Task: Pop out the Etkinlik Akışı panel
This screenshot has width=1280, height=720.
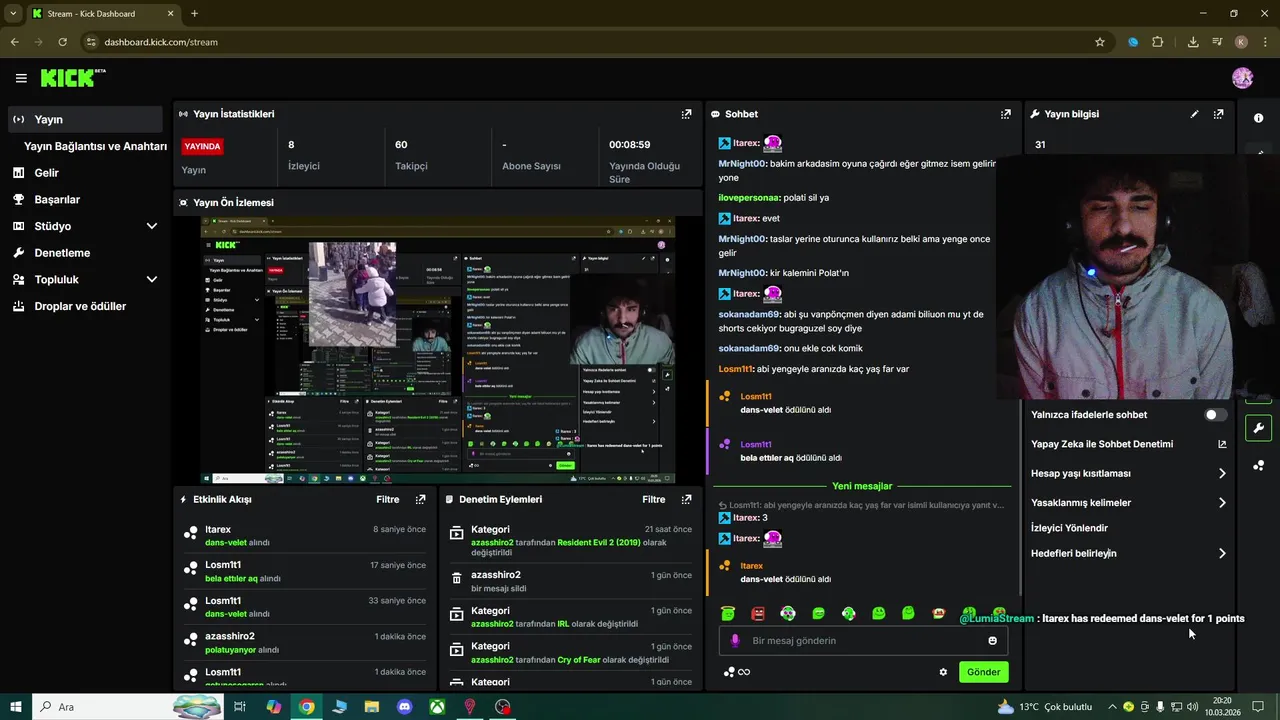Action: [420, 499]
